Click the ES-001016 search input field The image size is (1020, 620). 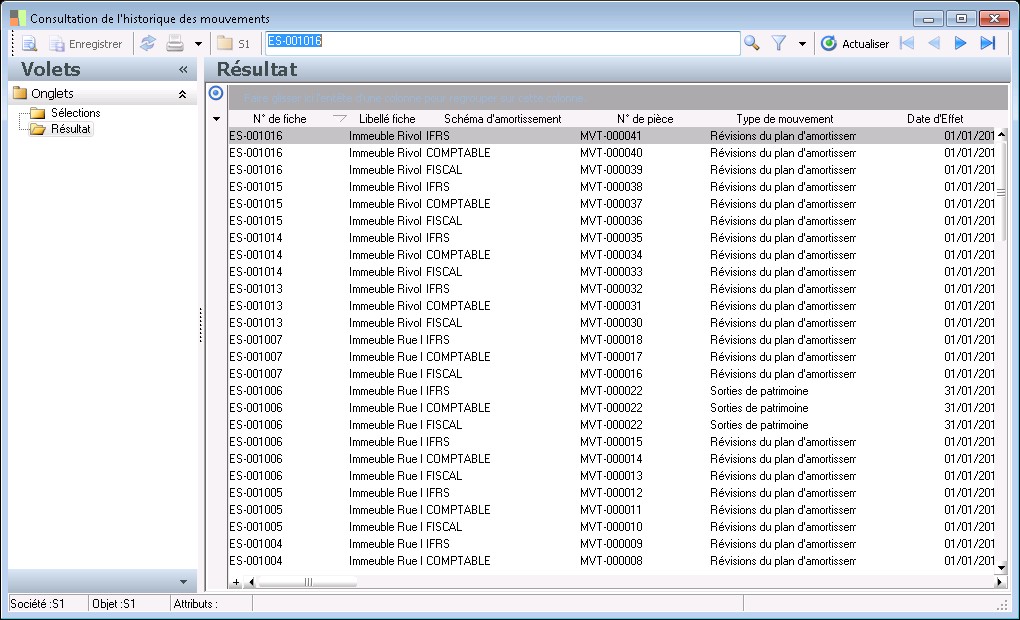500,43
